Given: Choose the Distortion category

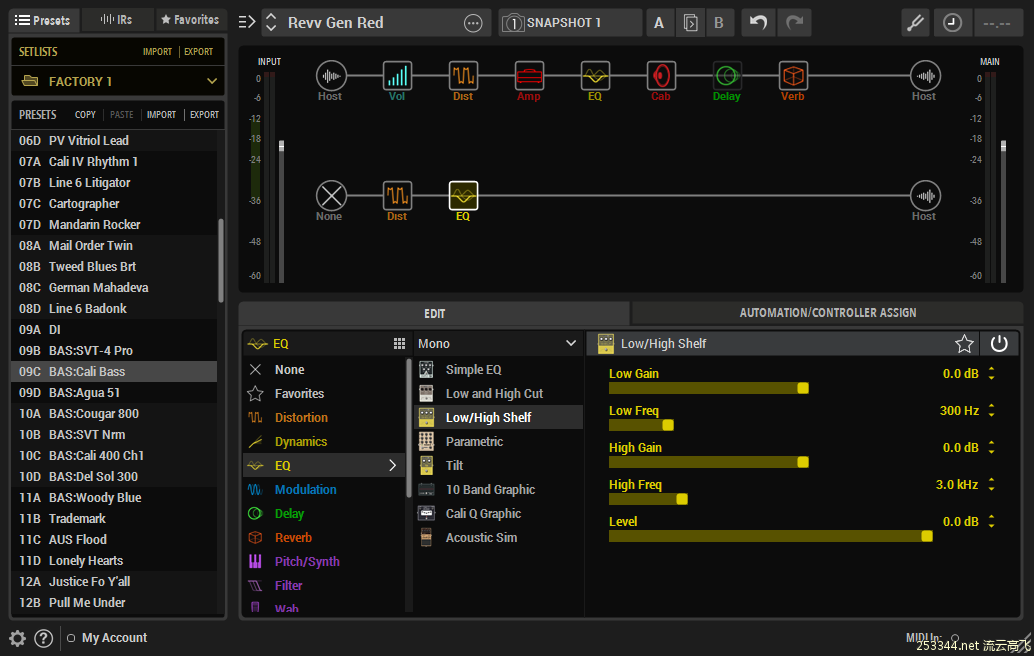Looking at the screenshot, I should point(324,417).
